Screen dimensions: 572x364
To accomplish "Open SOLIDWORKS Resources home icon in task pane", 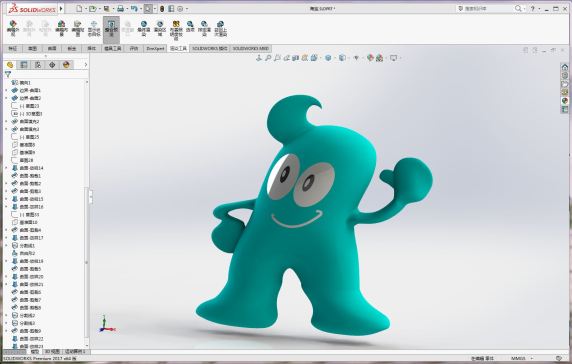I will [x=565, y=67].
